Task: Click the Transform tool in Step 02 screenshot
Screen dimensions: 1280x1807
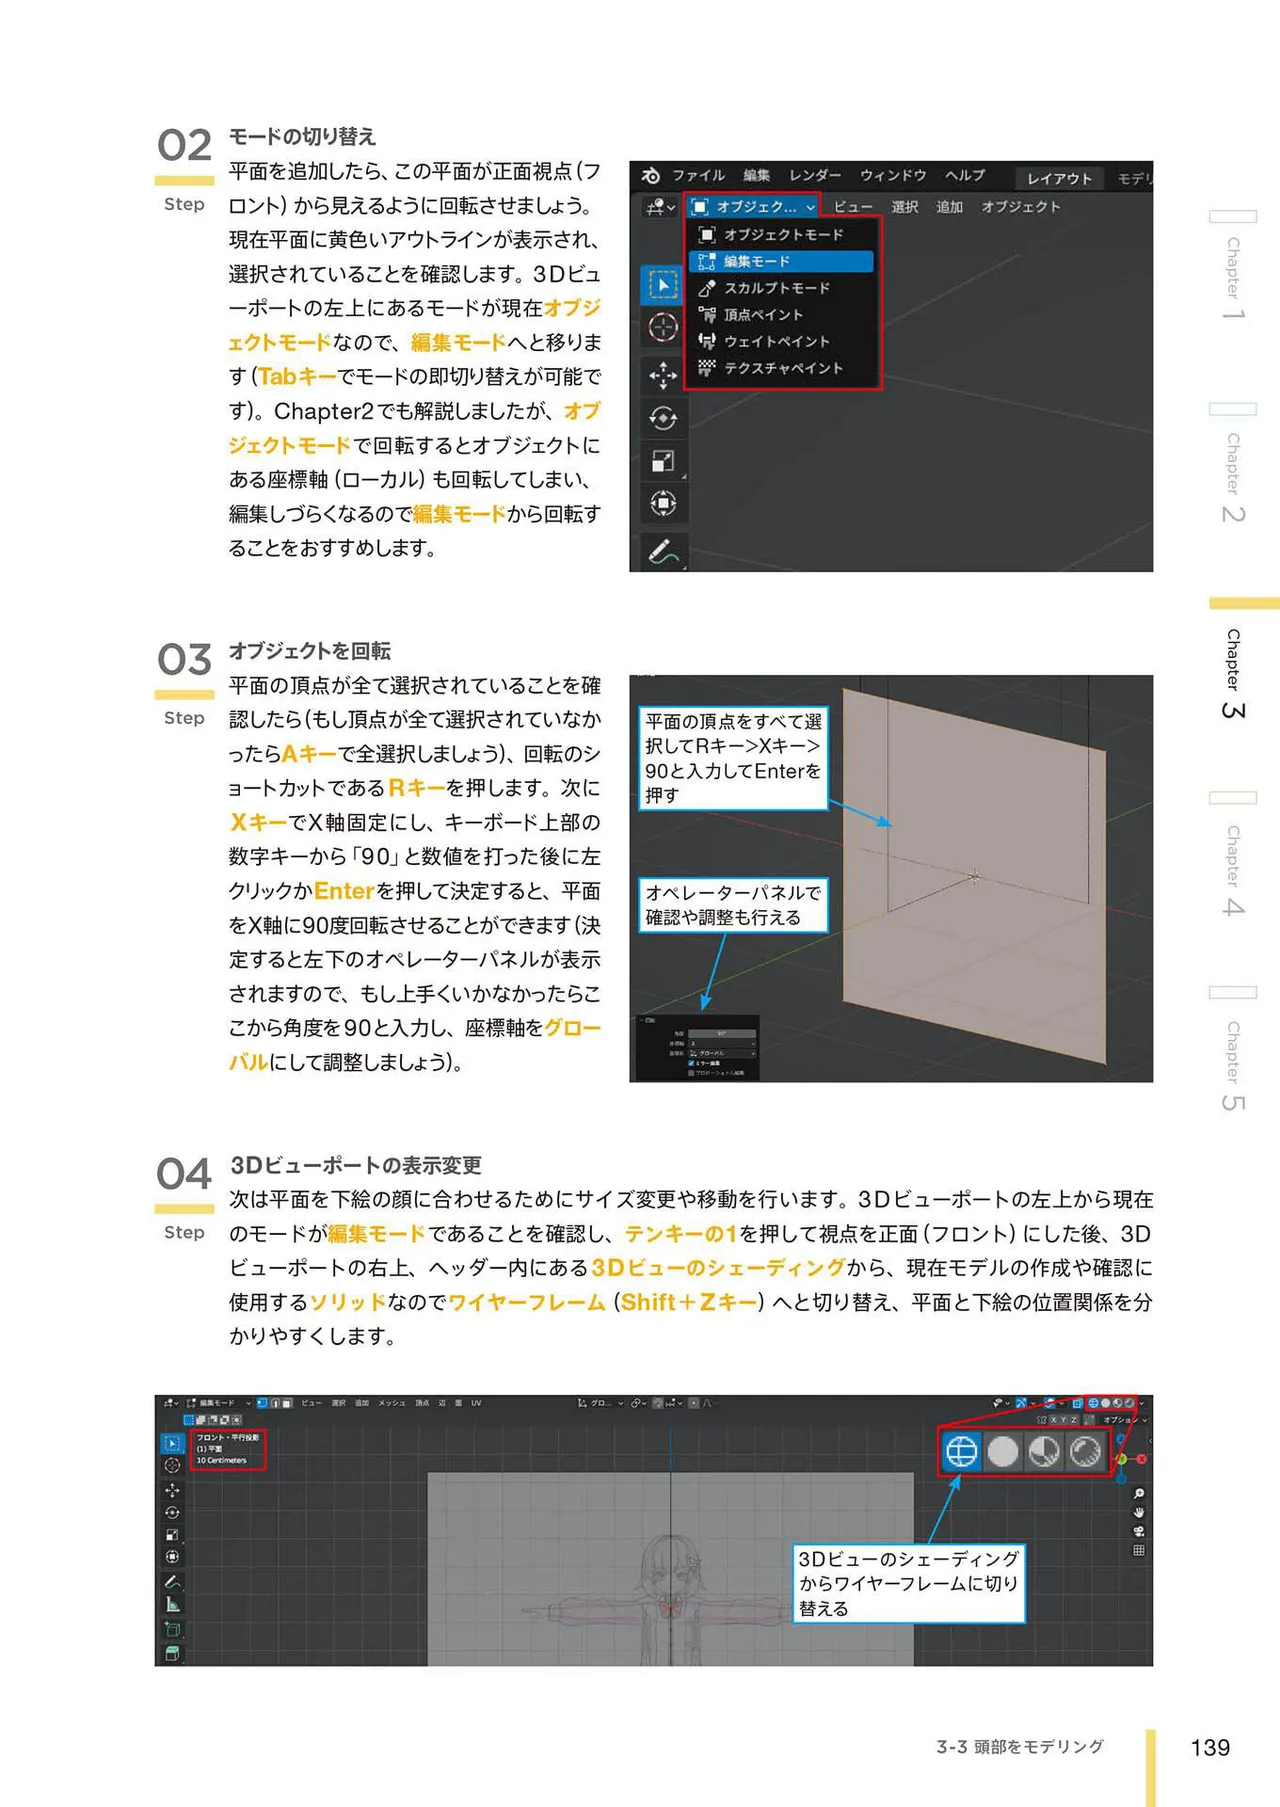Action: [662, 503]
